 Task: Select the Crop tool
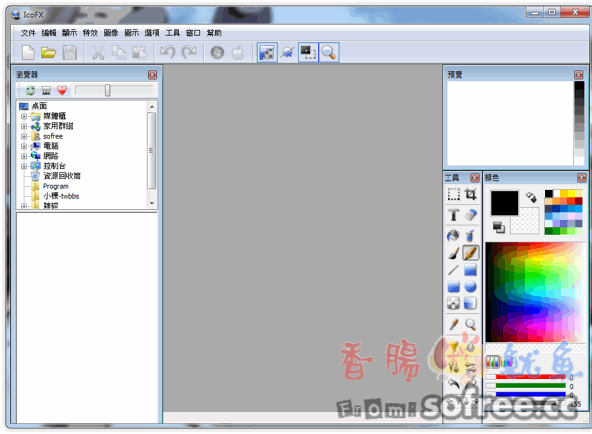[x=470, y=194]
